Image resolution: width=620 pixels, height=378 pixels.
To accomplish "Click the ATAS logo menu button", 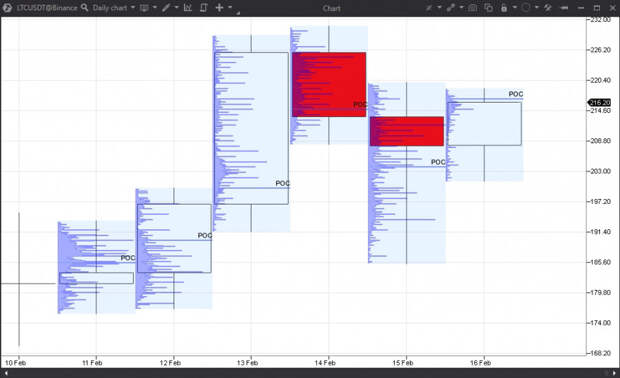I will click(7, 8).
